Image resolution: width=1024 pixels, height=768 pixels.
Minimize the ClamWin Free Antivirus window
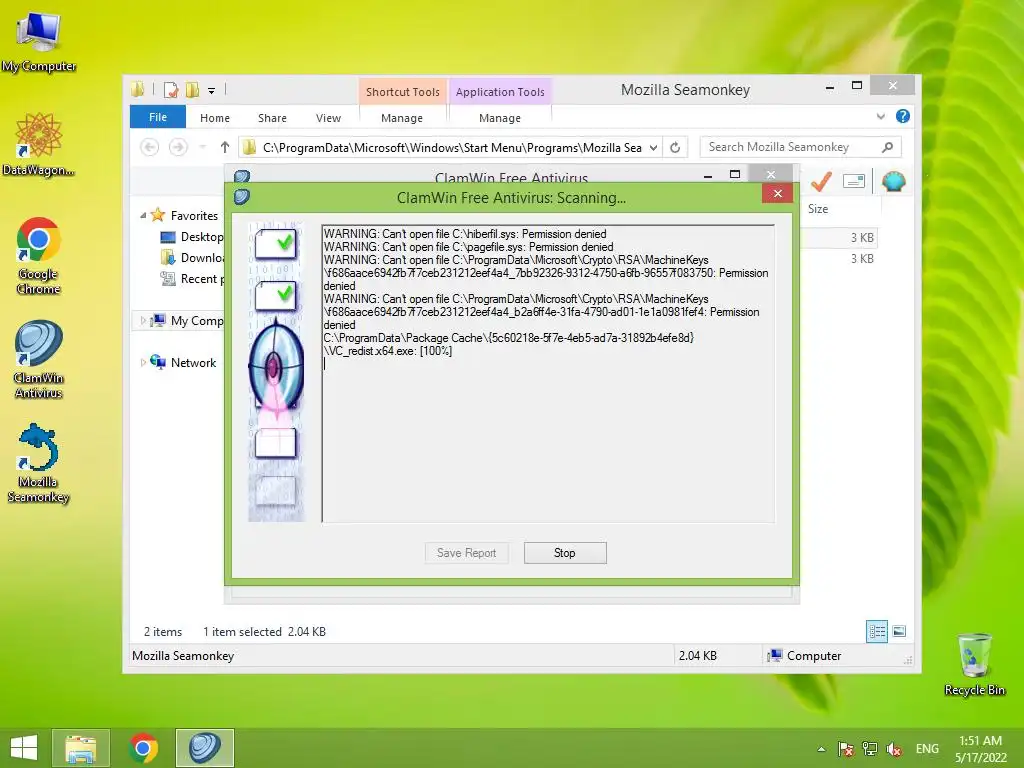coord(708,176)
